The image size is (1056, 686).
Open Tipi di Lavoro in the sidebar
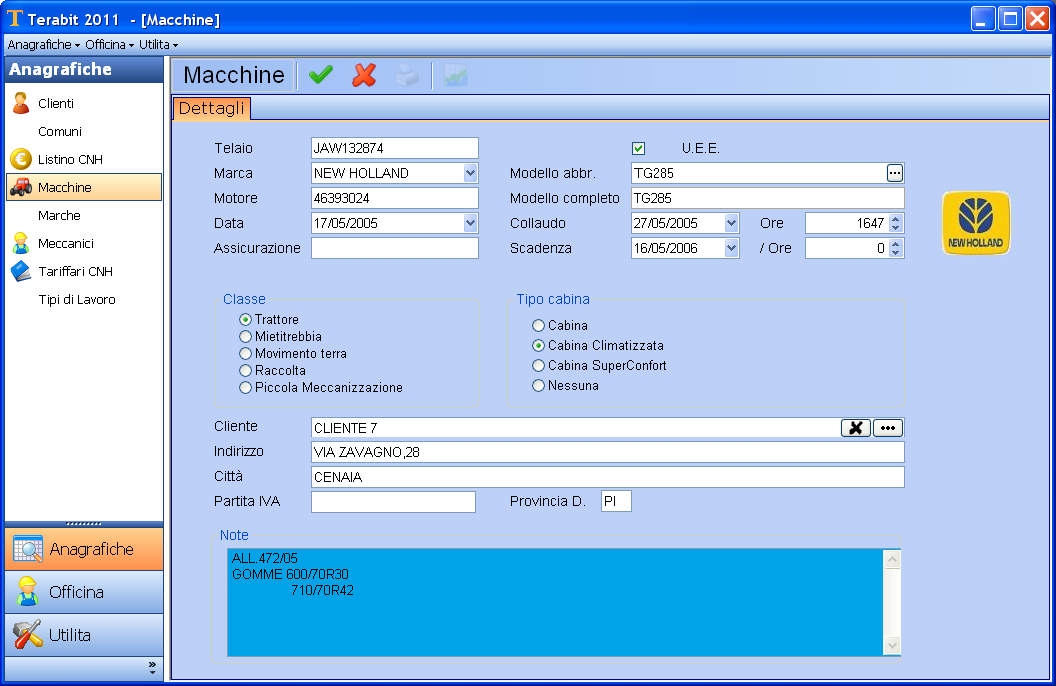pyautogui.click(x=77, y=300)
